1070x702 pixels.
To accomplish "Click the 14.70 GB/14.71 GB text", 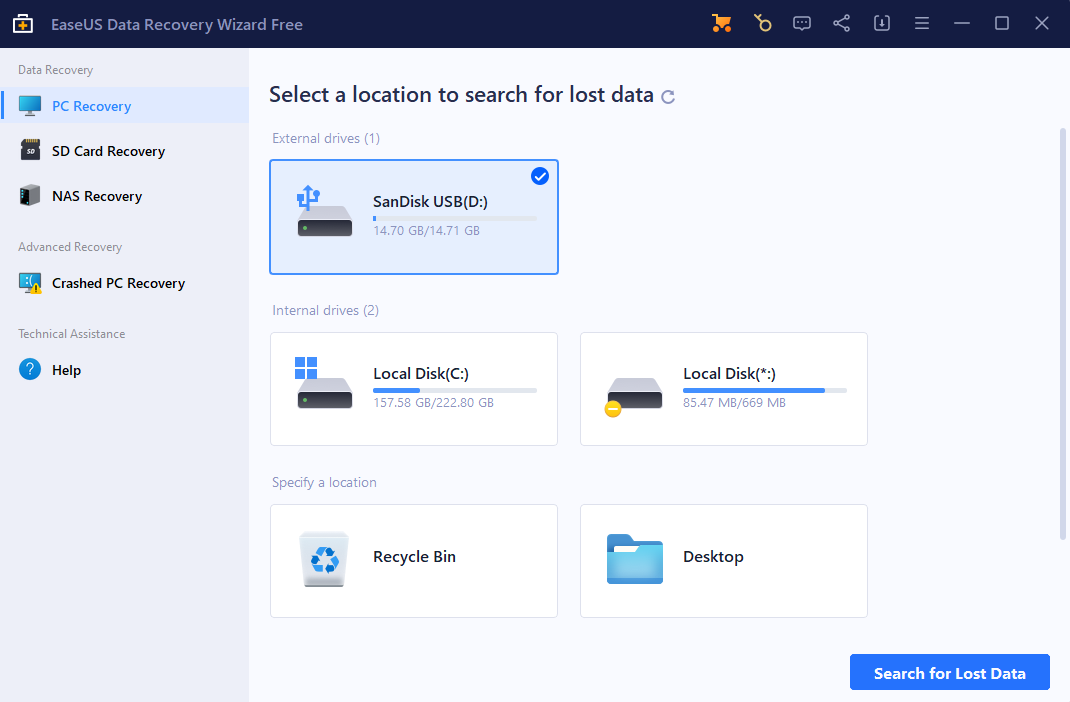I will click(x=426, y=231).
